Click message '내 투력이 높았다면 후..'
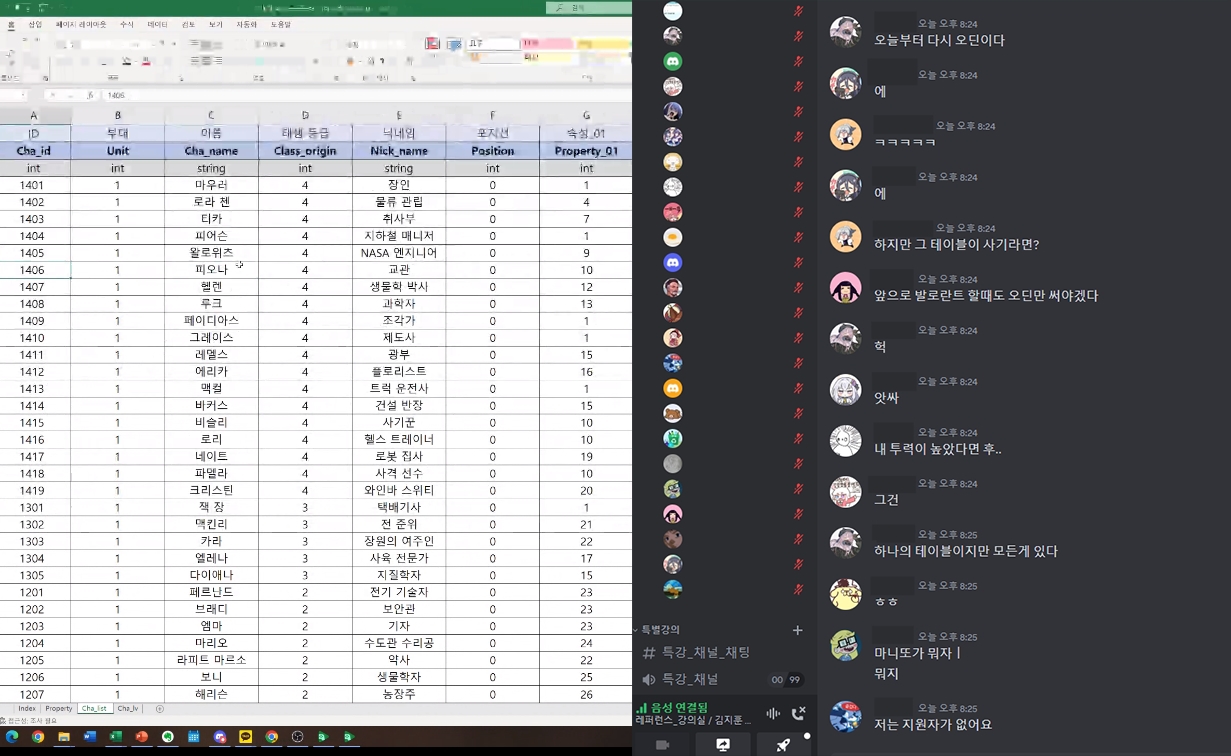This screenshot has width=1231, height=756. (x=938, y=449)
